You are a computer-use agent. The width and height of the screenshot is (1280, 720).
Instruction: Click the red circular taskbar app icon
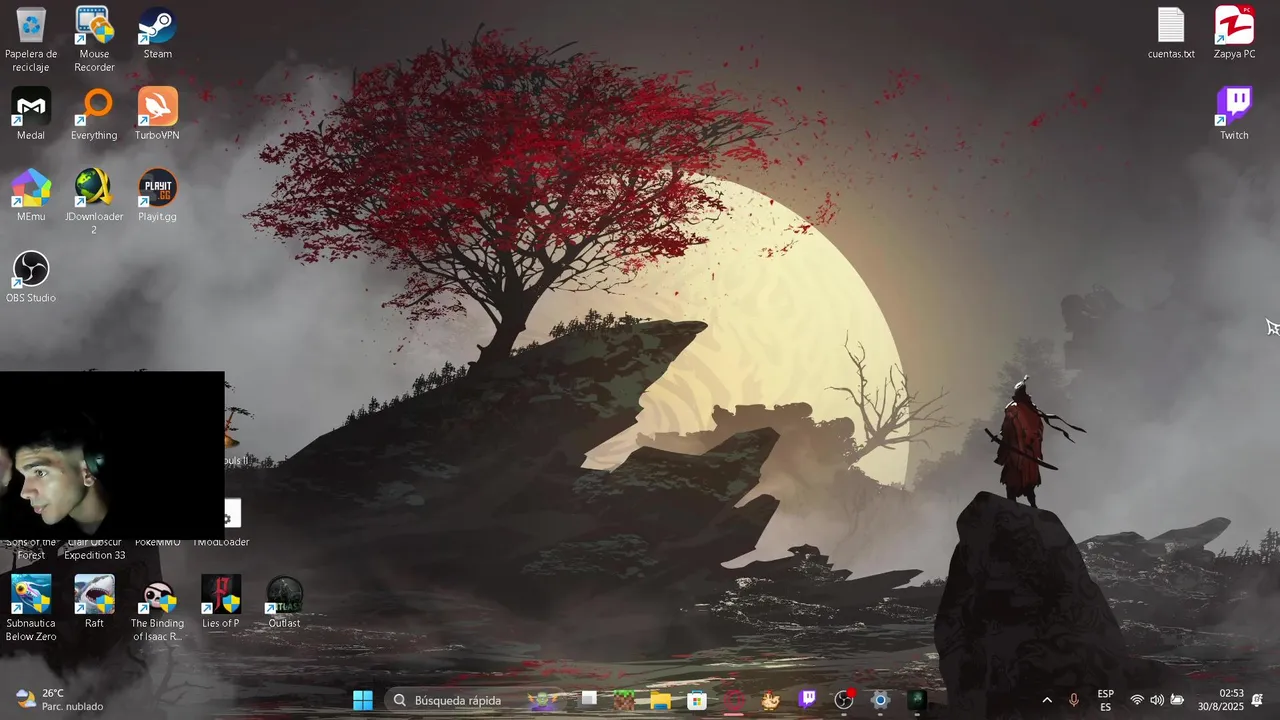tap(734, 700)
